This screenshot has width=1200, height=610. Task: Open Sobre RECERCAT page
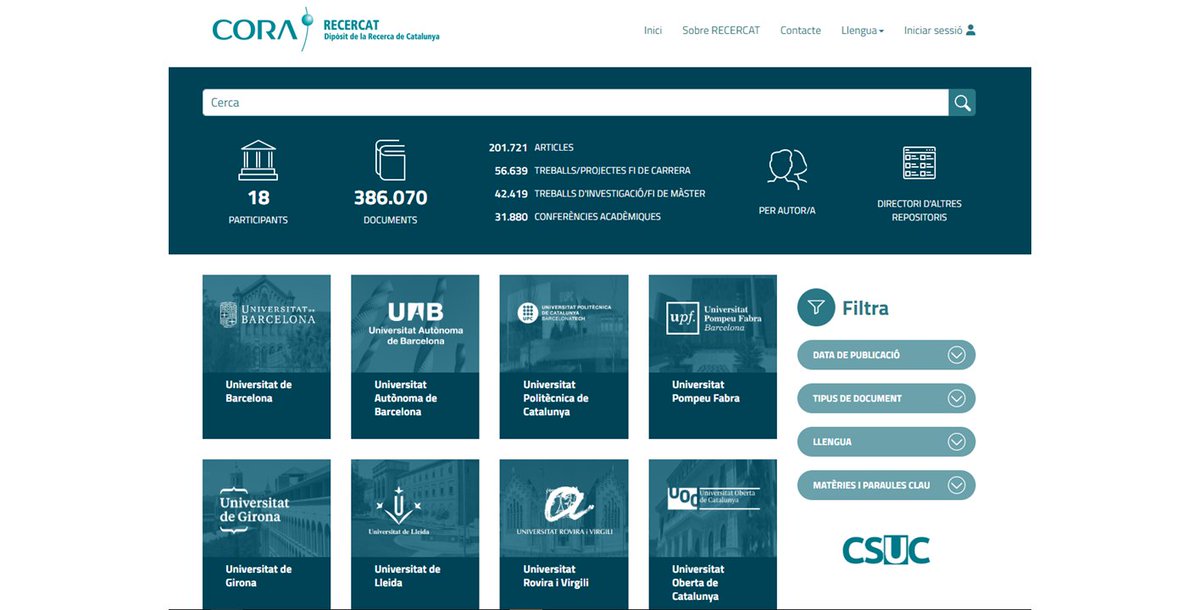tap(721, 30)
